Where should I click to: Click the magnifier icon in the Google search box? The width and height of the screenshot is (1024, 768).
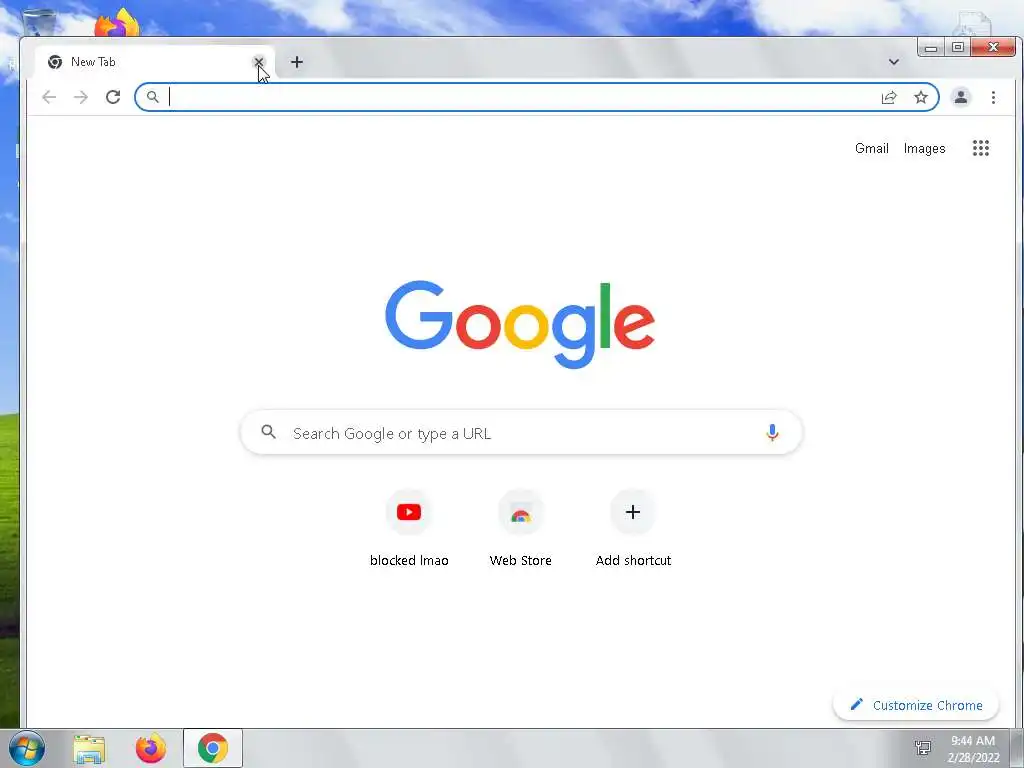tap(268, 432)
